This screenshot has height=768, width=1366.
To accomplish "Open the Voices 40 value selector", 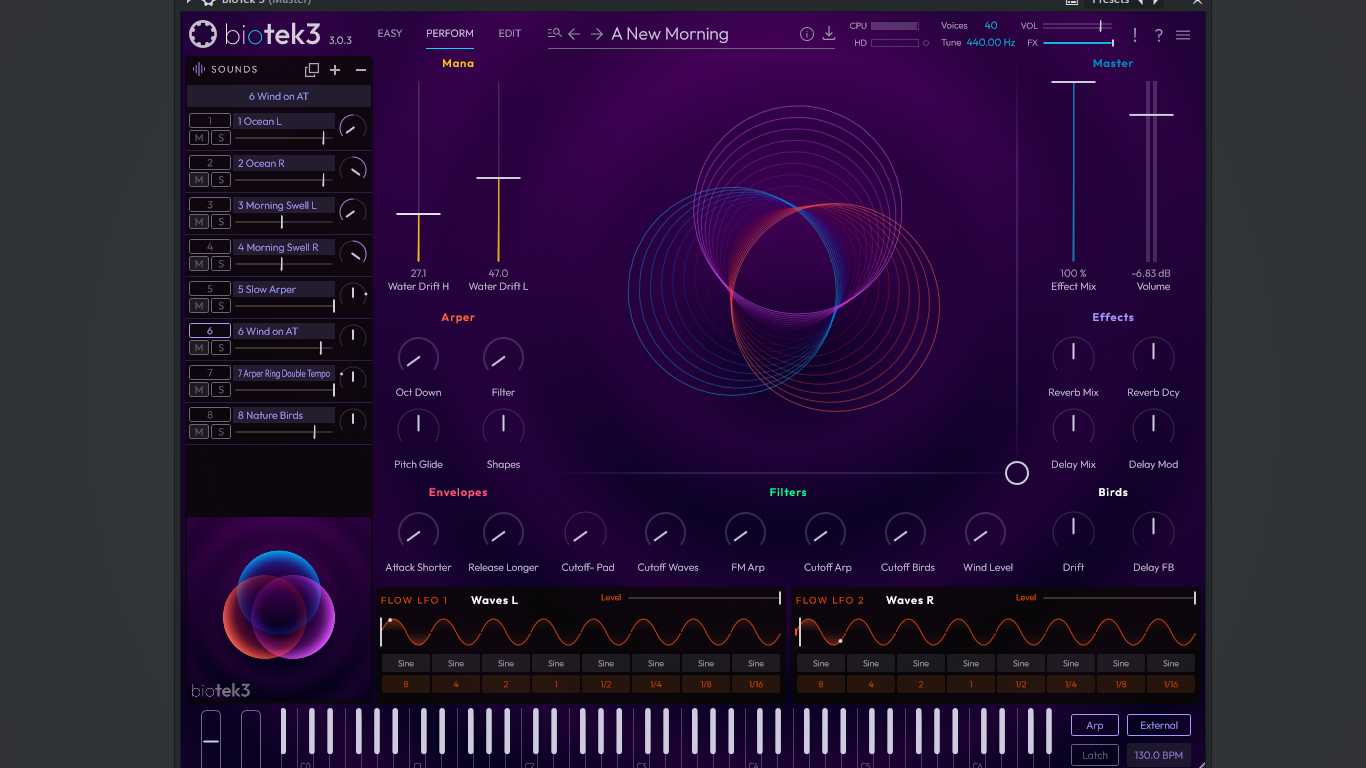I will point(991,25).
